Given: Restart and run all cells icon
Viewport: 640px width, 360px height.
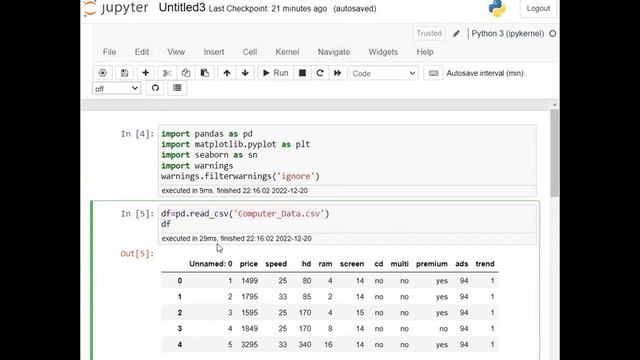Looking at the screenshot, I should [x=338, y=73].
